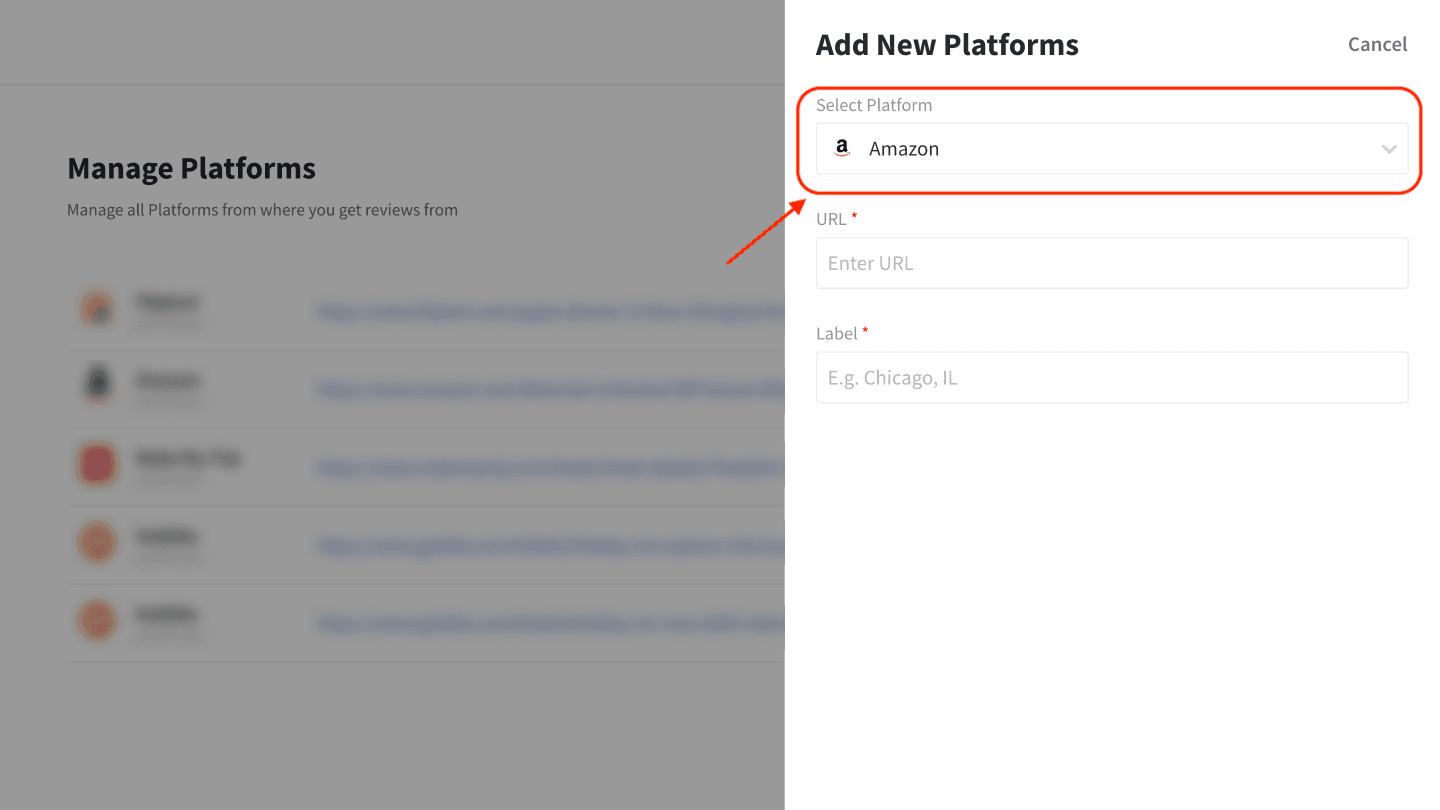Click the Manage Platforms page heading

coord(191,168)
